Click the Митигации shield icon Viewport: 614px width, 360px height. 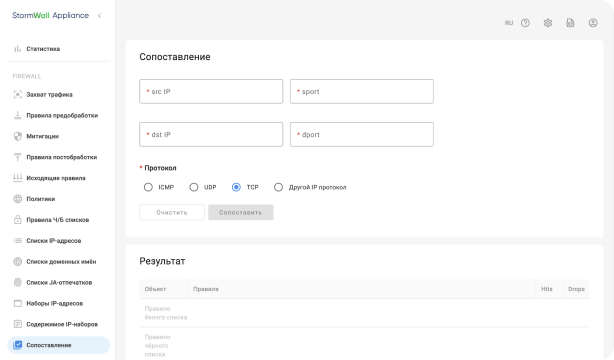[x=18, y=136]
